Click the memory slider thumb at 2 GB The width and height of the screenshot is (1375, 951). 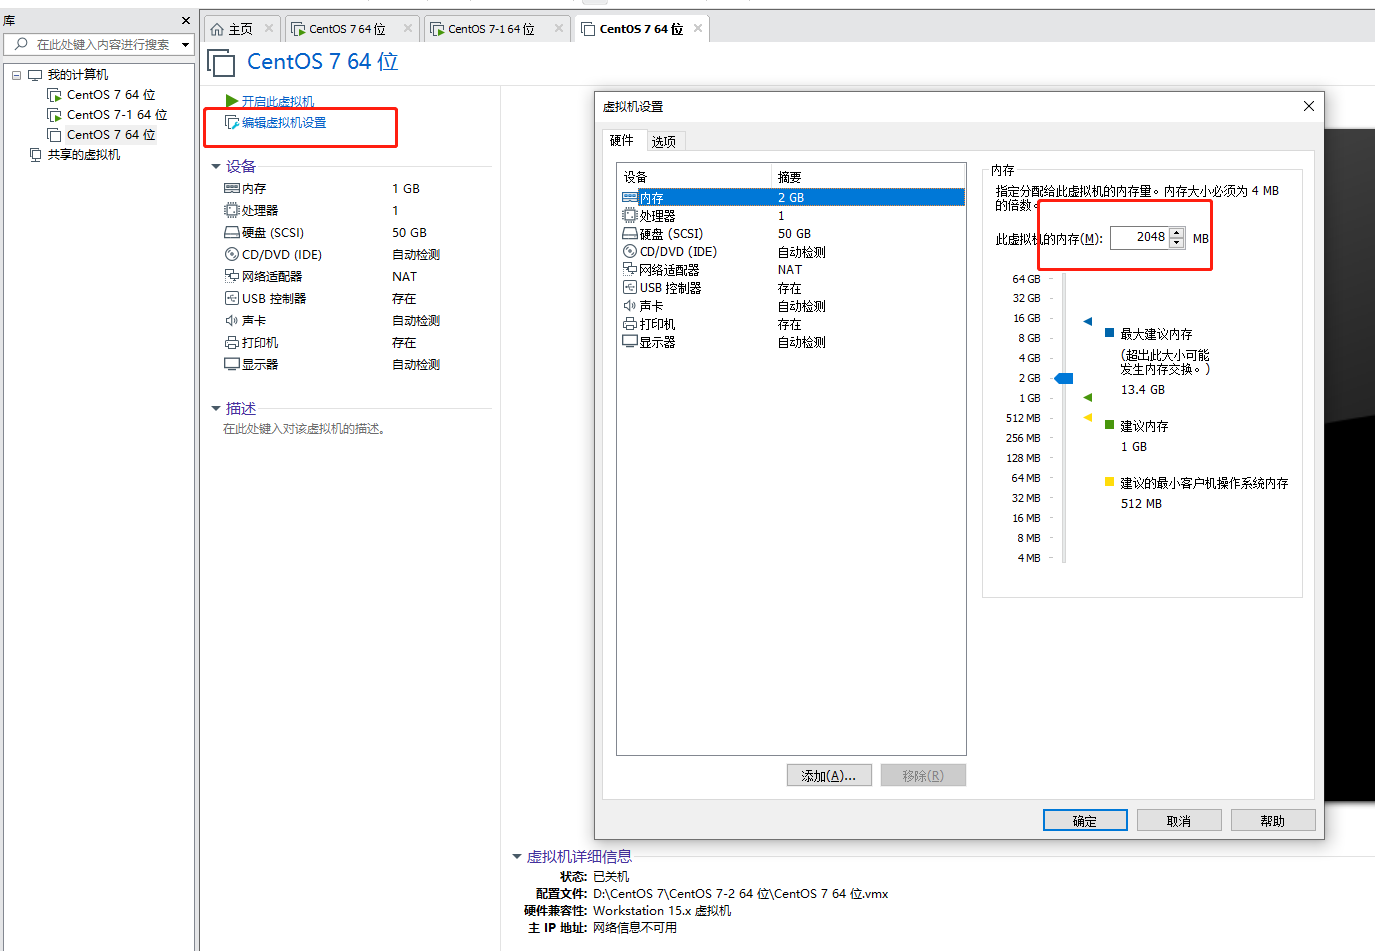pyautogui.click(x=1064, y=378)
